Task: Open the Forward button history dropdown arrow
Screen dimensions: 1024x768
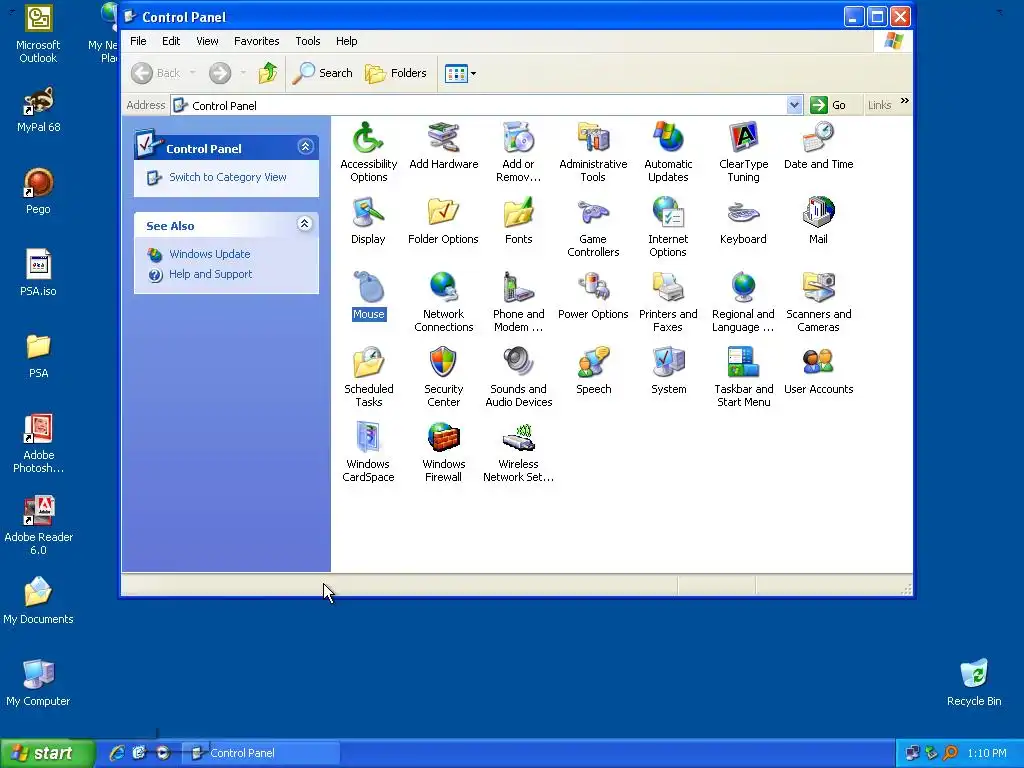Action: 243,73
